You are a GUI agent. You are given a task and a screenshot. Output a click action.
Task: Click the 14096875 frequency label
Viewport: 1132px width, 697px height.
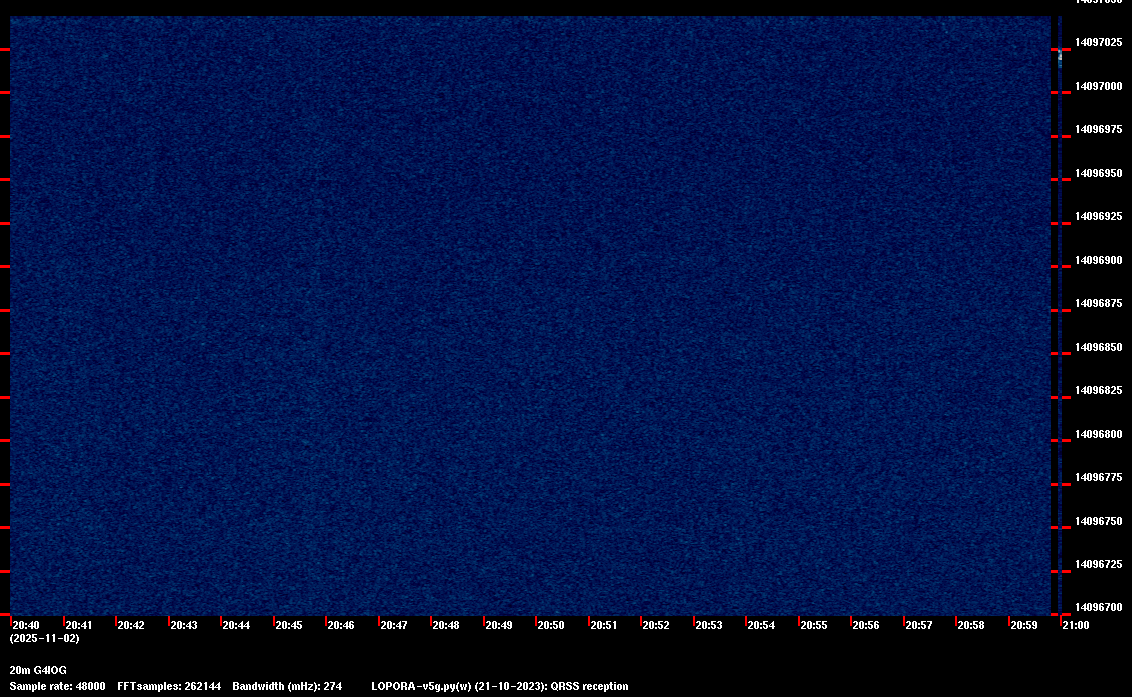point(1099,303)
